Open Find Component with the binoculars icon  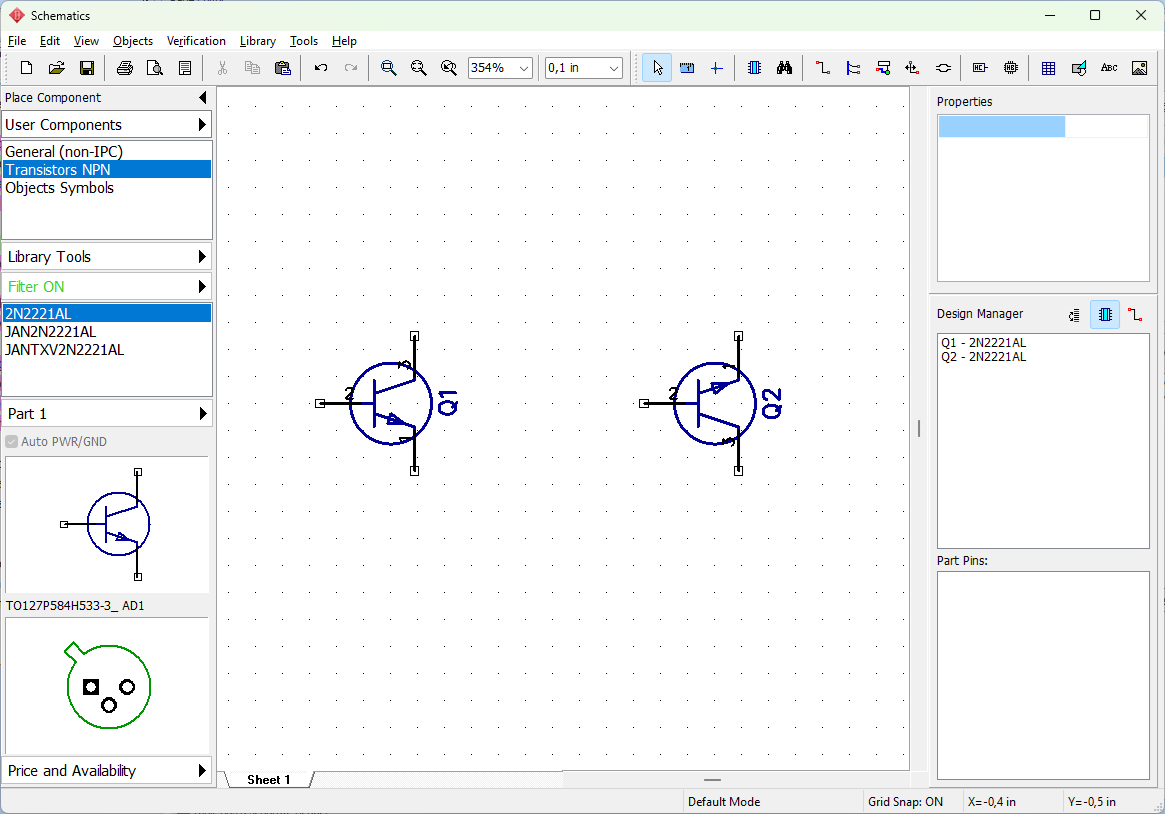point(785,68)
